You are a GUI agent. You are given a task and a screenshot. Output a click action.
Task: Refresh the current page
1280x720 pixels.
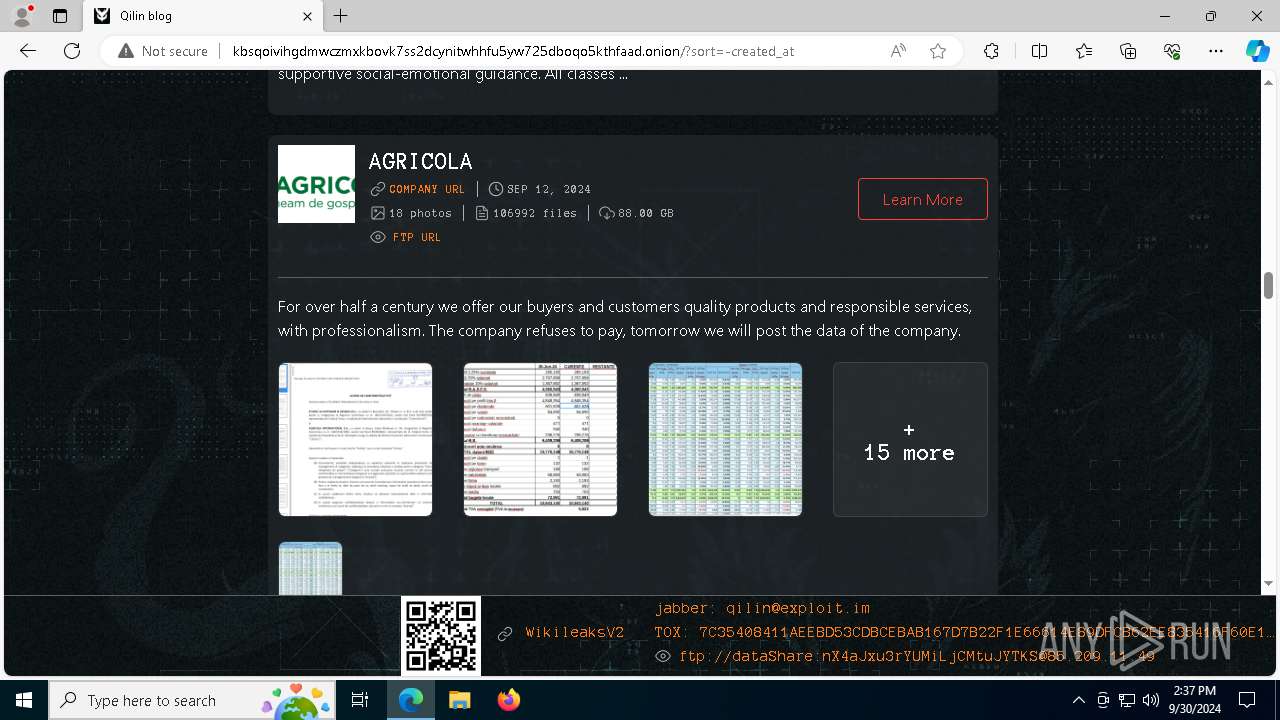point(72,51)
